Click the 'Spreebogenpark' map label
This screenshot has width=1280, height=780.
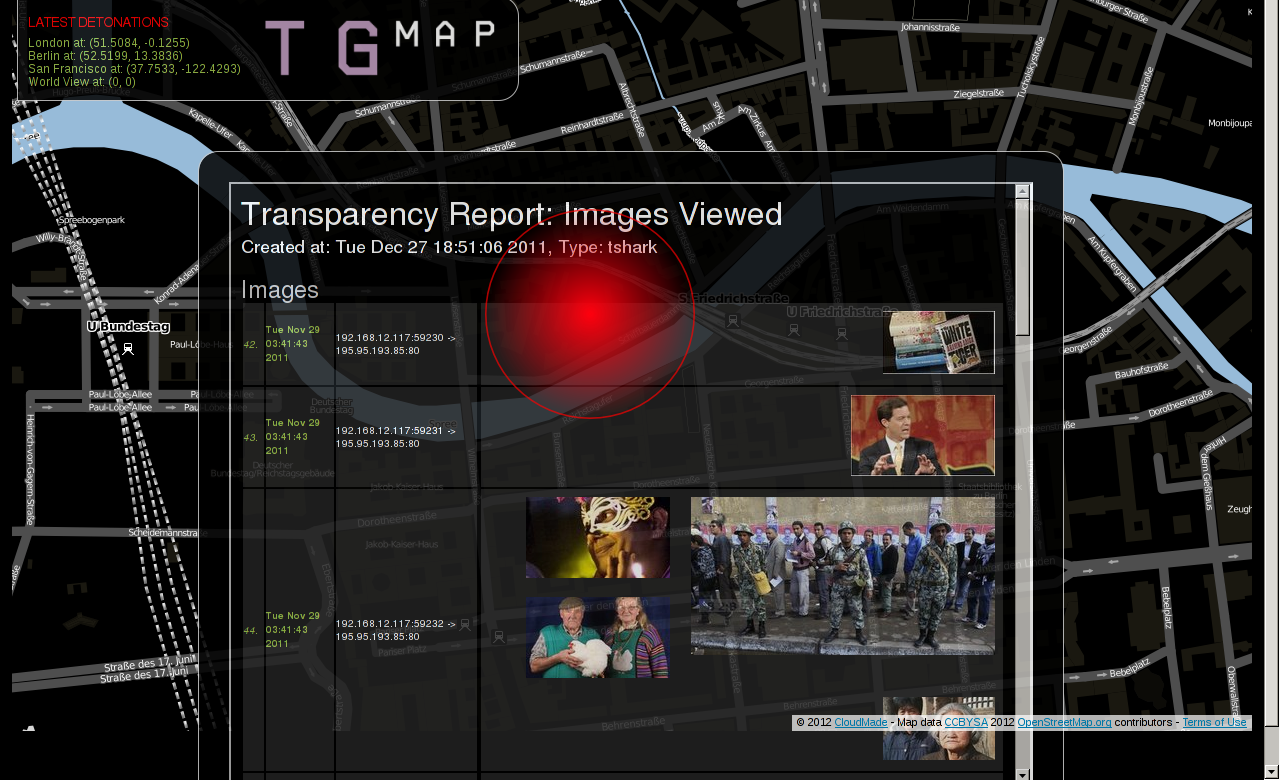point(92,220)
